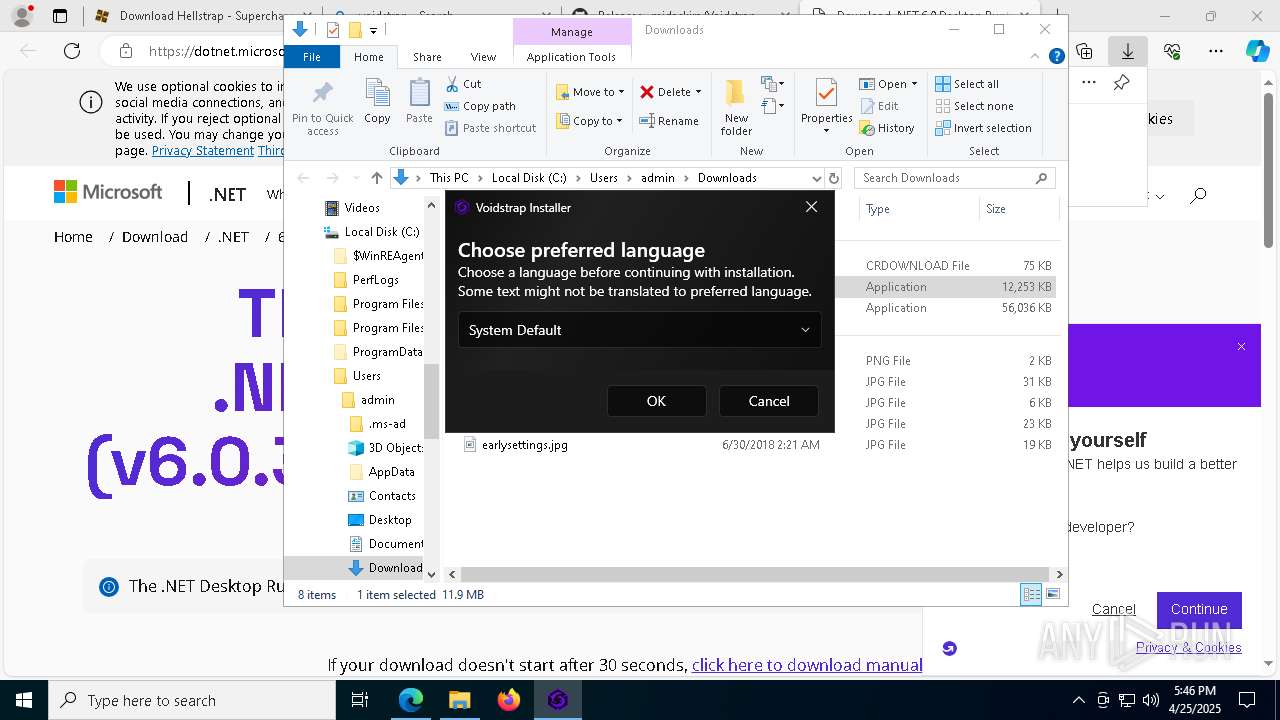Open the language dropdown showing System Default
Viewport: 1280px width, 720px height.
[x=639, y=330]
